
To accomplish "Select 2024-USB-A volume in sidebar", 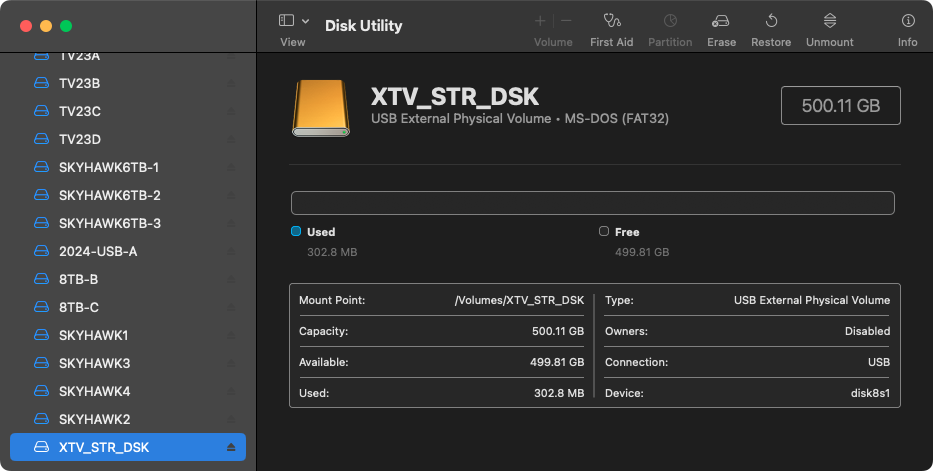I will click(128, 251).
